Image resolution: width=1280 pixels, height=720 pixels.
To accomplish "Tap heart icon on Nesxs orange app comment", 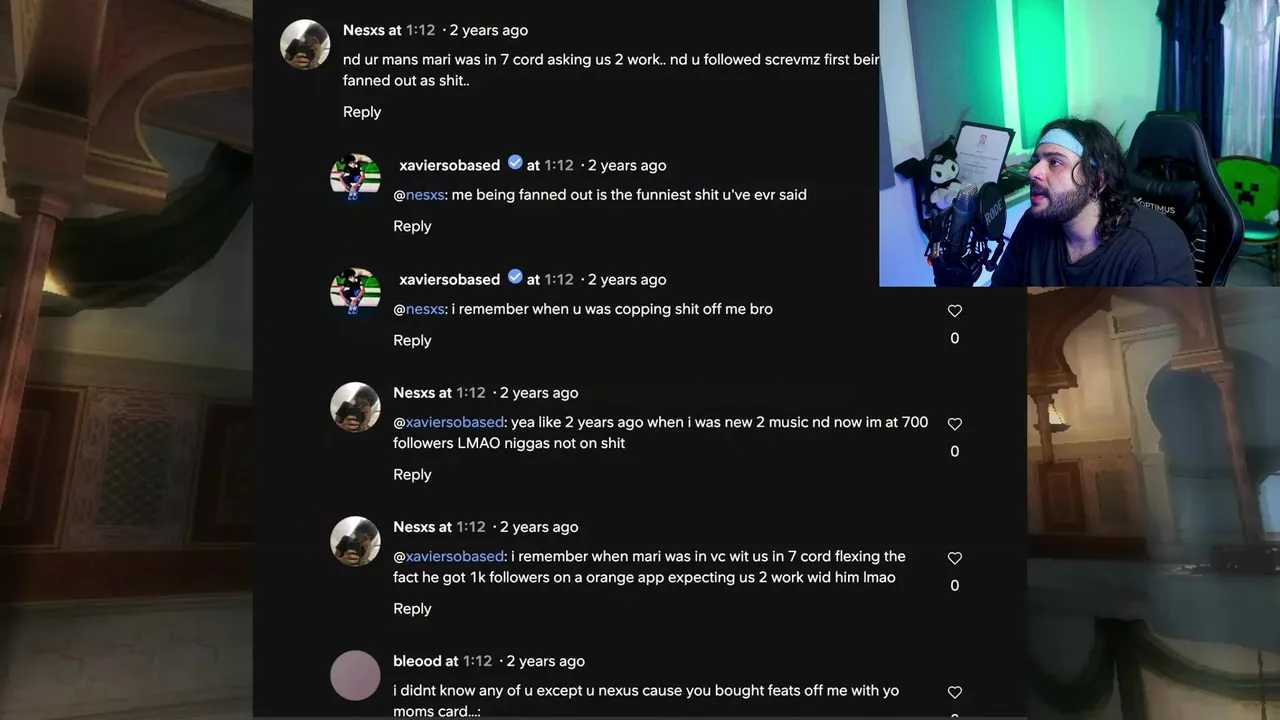I will [x=954, y=558].
